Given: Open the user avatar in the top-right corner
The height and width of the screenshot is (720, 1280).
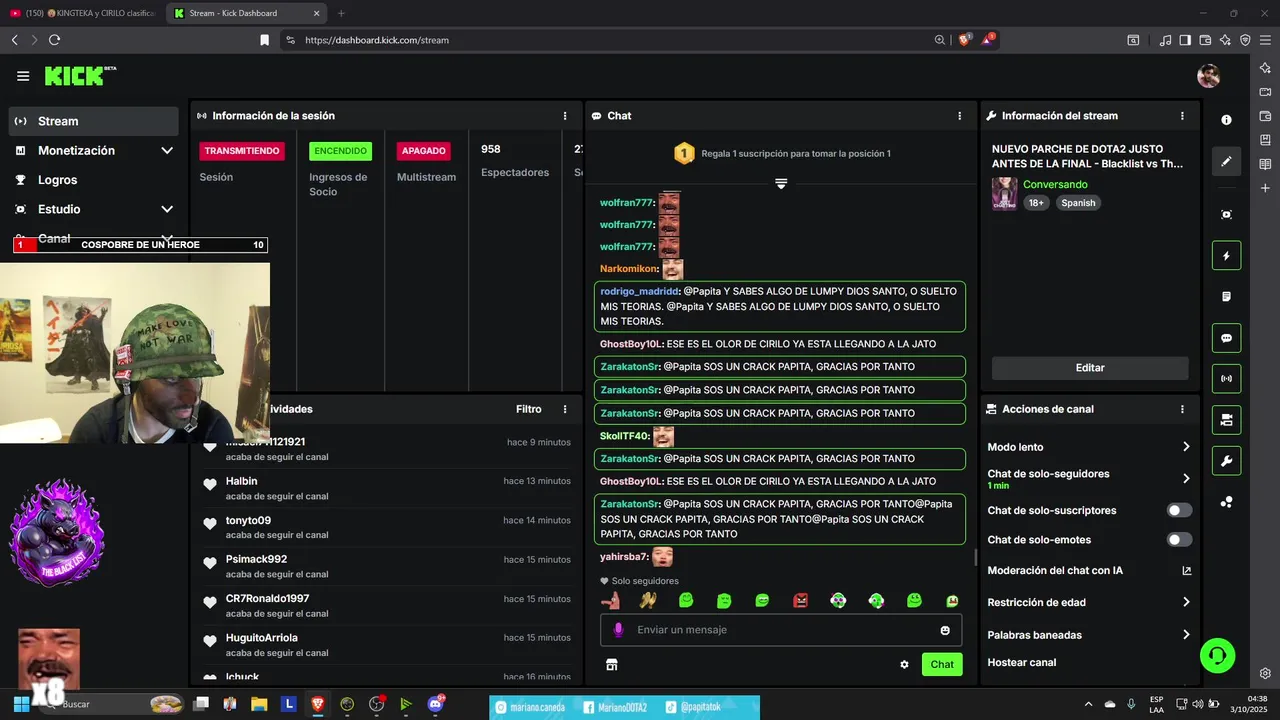Looking at the screenshot, I should coord(1209,76).
